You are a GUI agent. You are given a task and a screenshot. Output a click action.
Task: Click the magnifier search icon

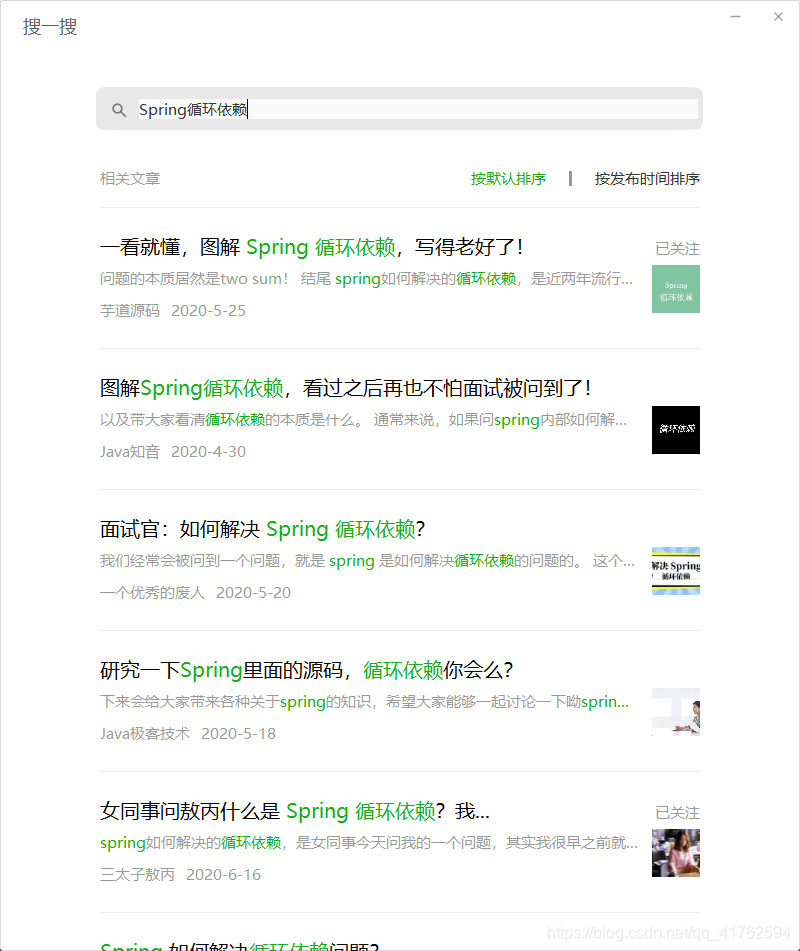pyautogui.click(x=120, y=108)
